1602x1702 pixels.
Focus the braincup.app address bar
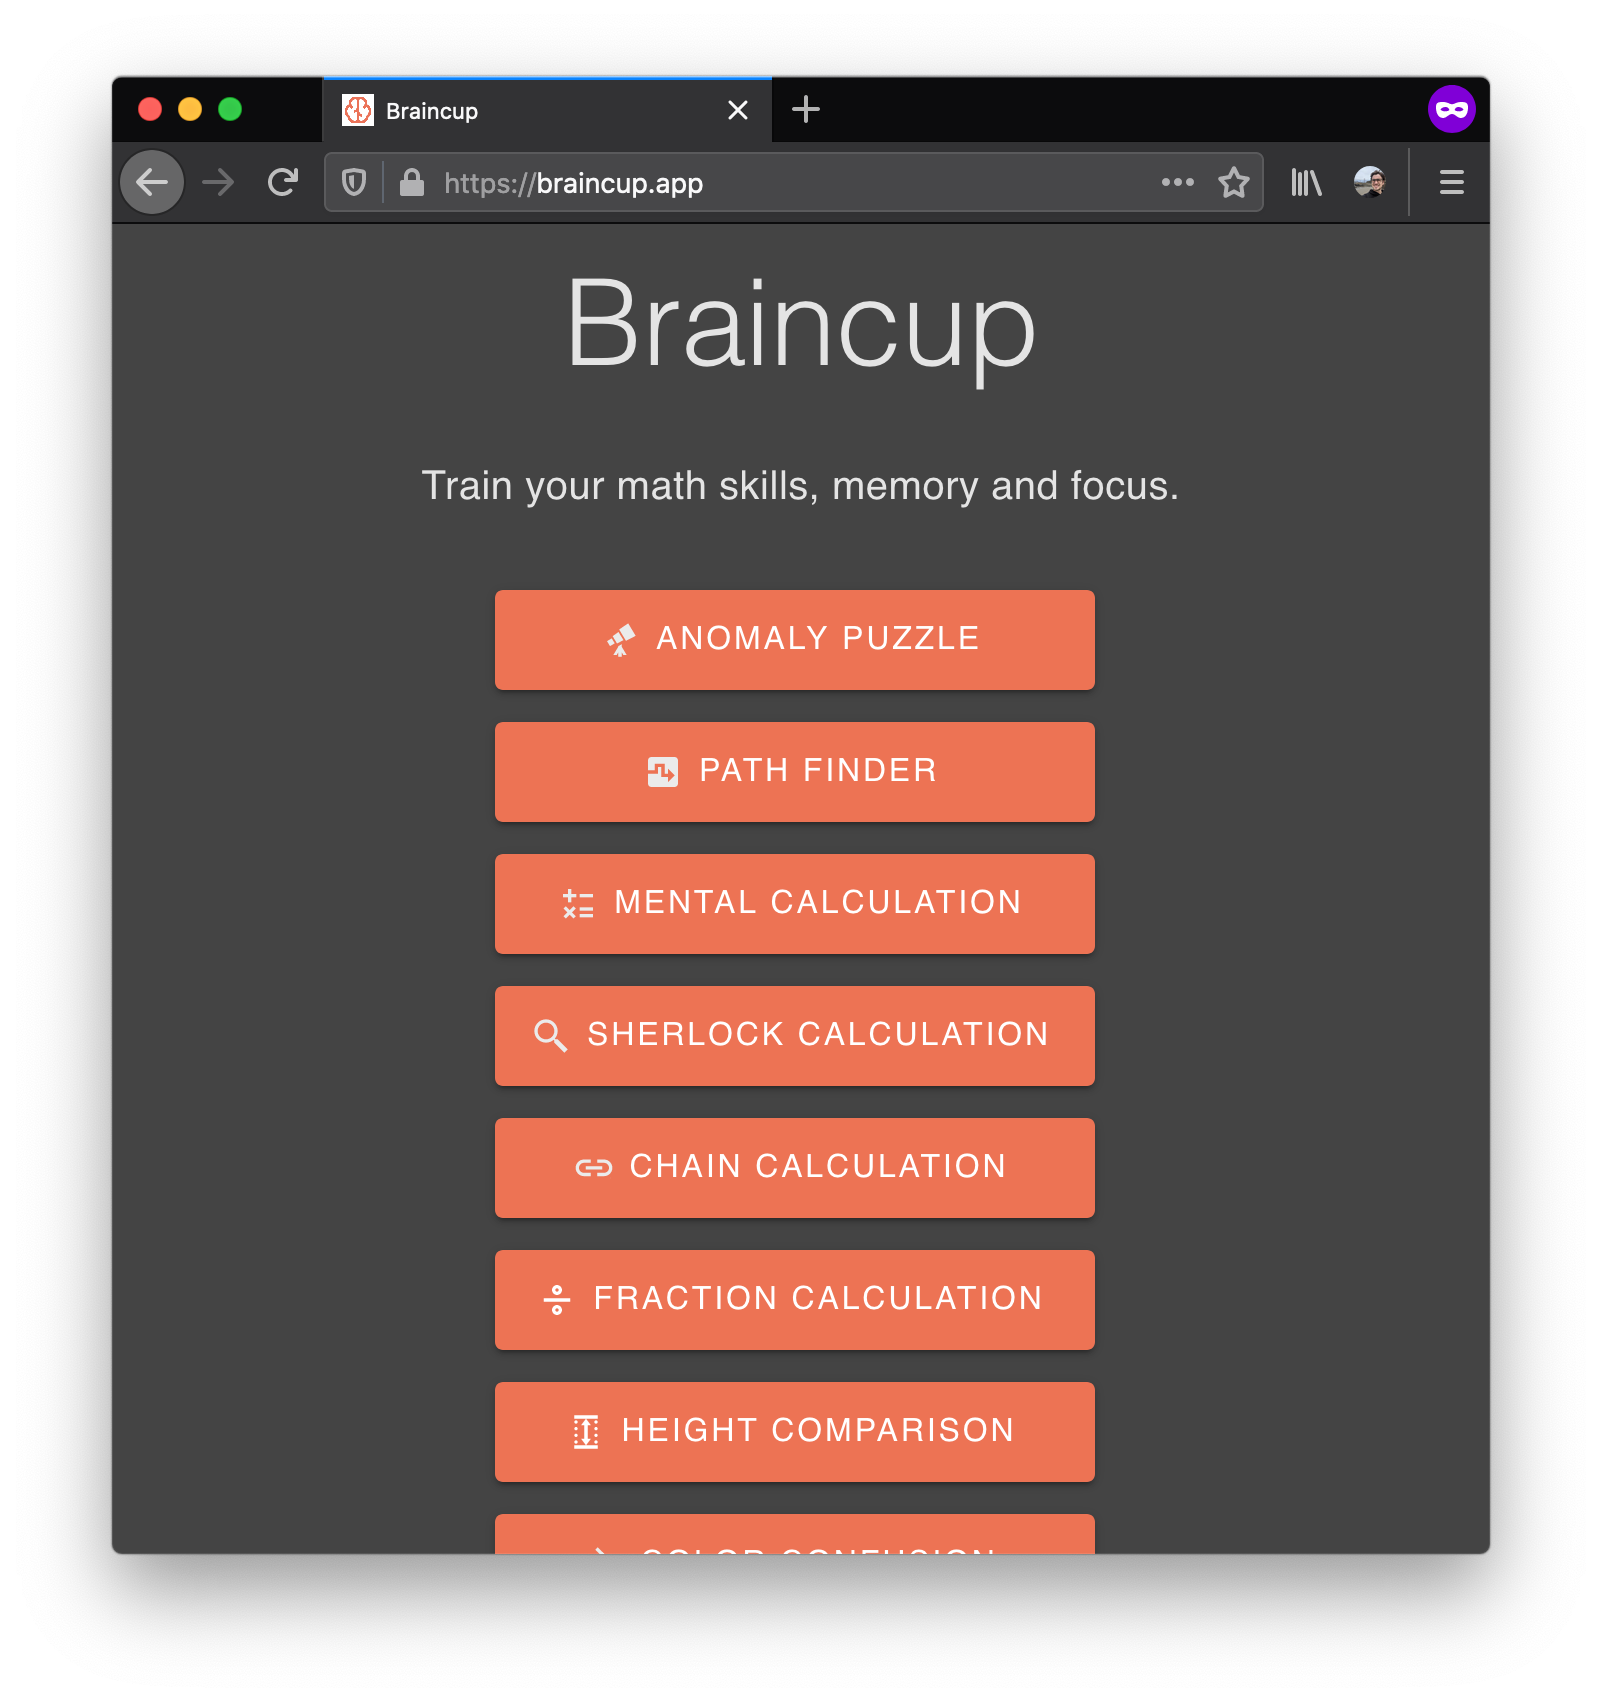pyautogui.click(x=793, y=182)
